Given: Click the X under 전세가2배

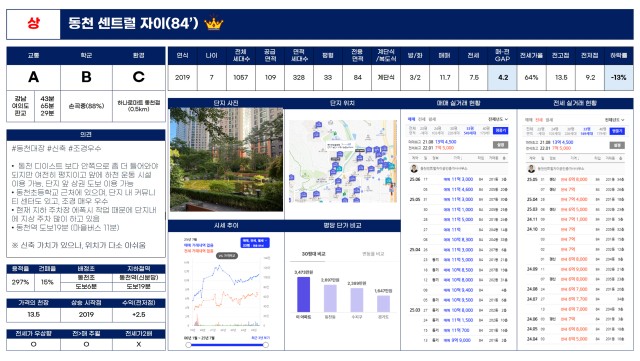Looking at the screenshot, I should click(139, 344).
